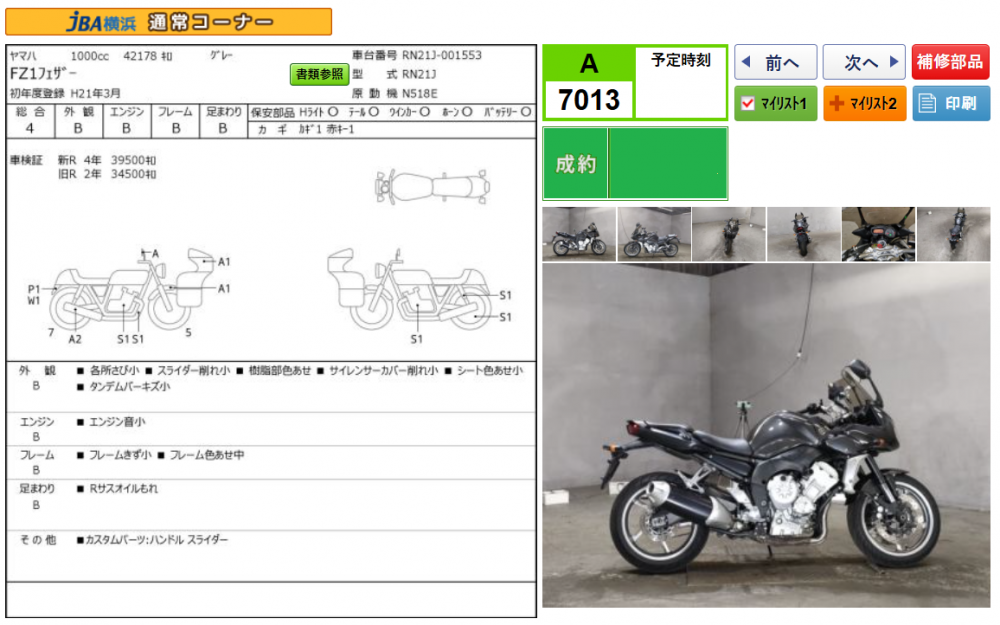Click the テール safety item
This screenshot has width=1000, height=625.
point(364,112)
